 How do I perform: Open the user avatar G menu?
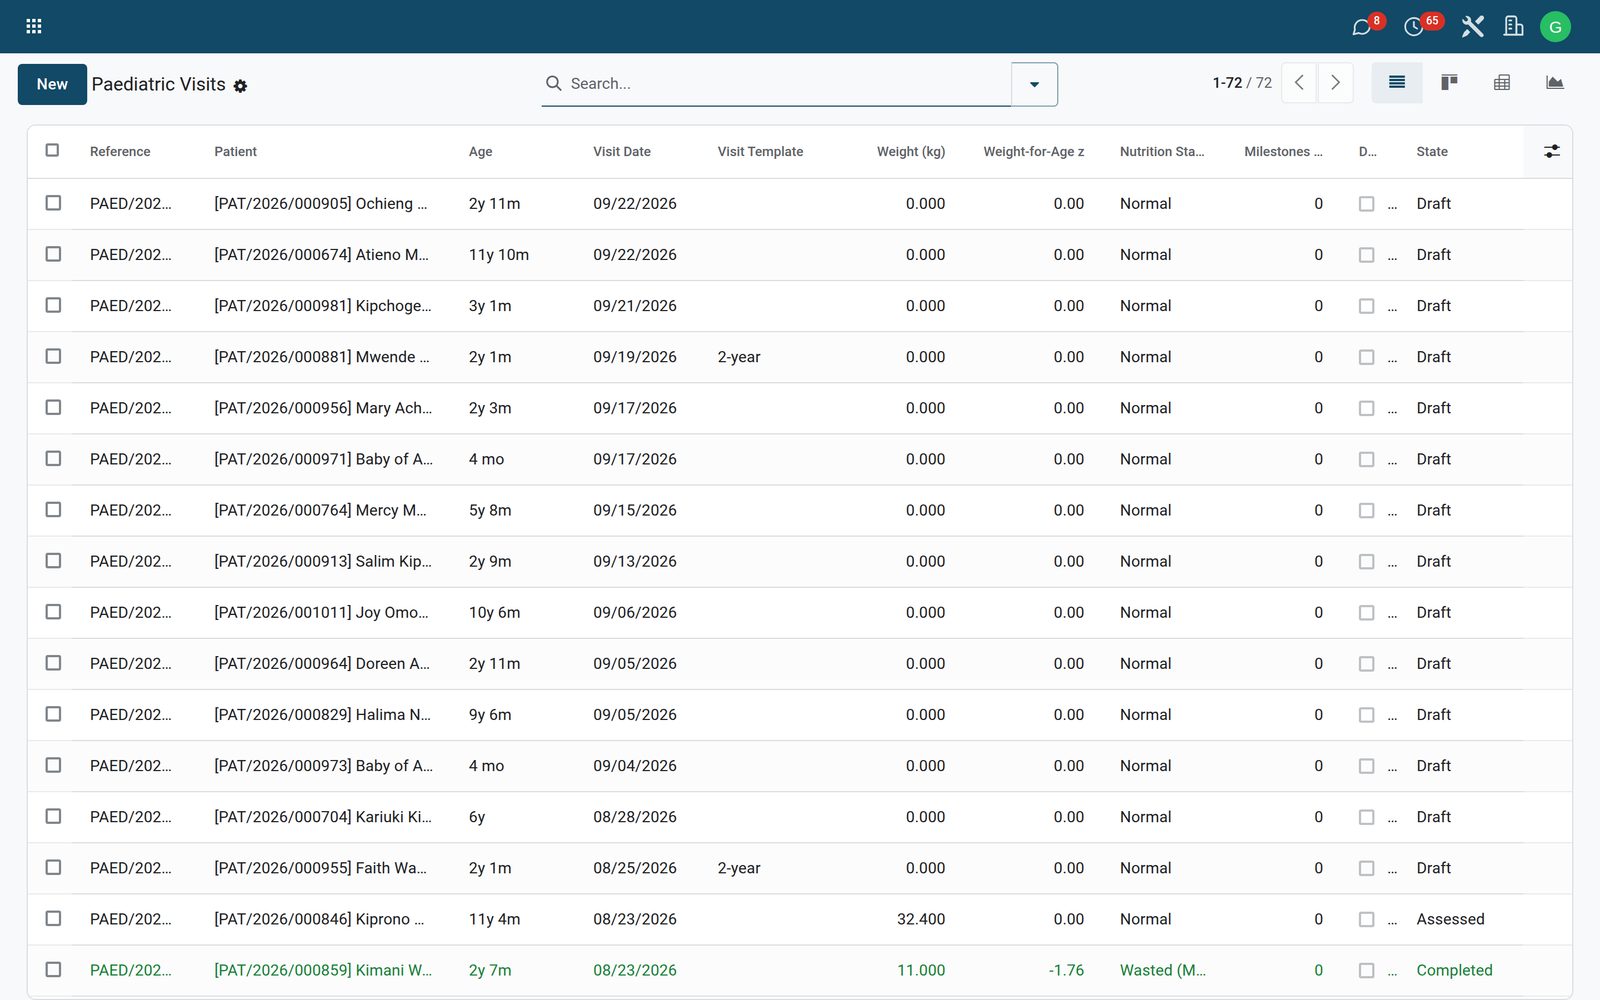tap(1555, 27)
